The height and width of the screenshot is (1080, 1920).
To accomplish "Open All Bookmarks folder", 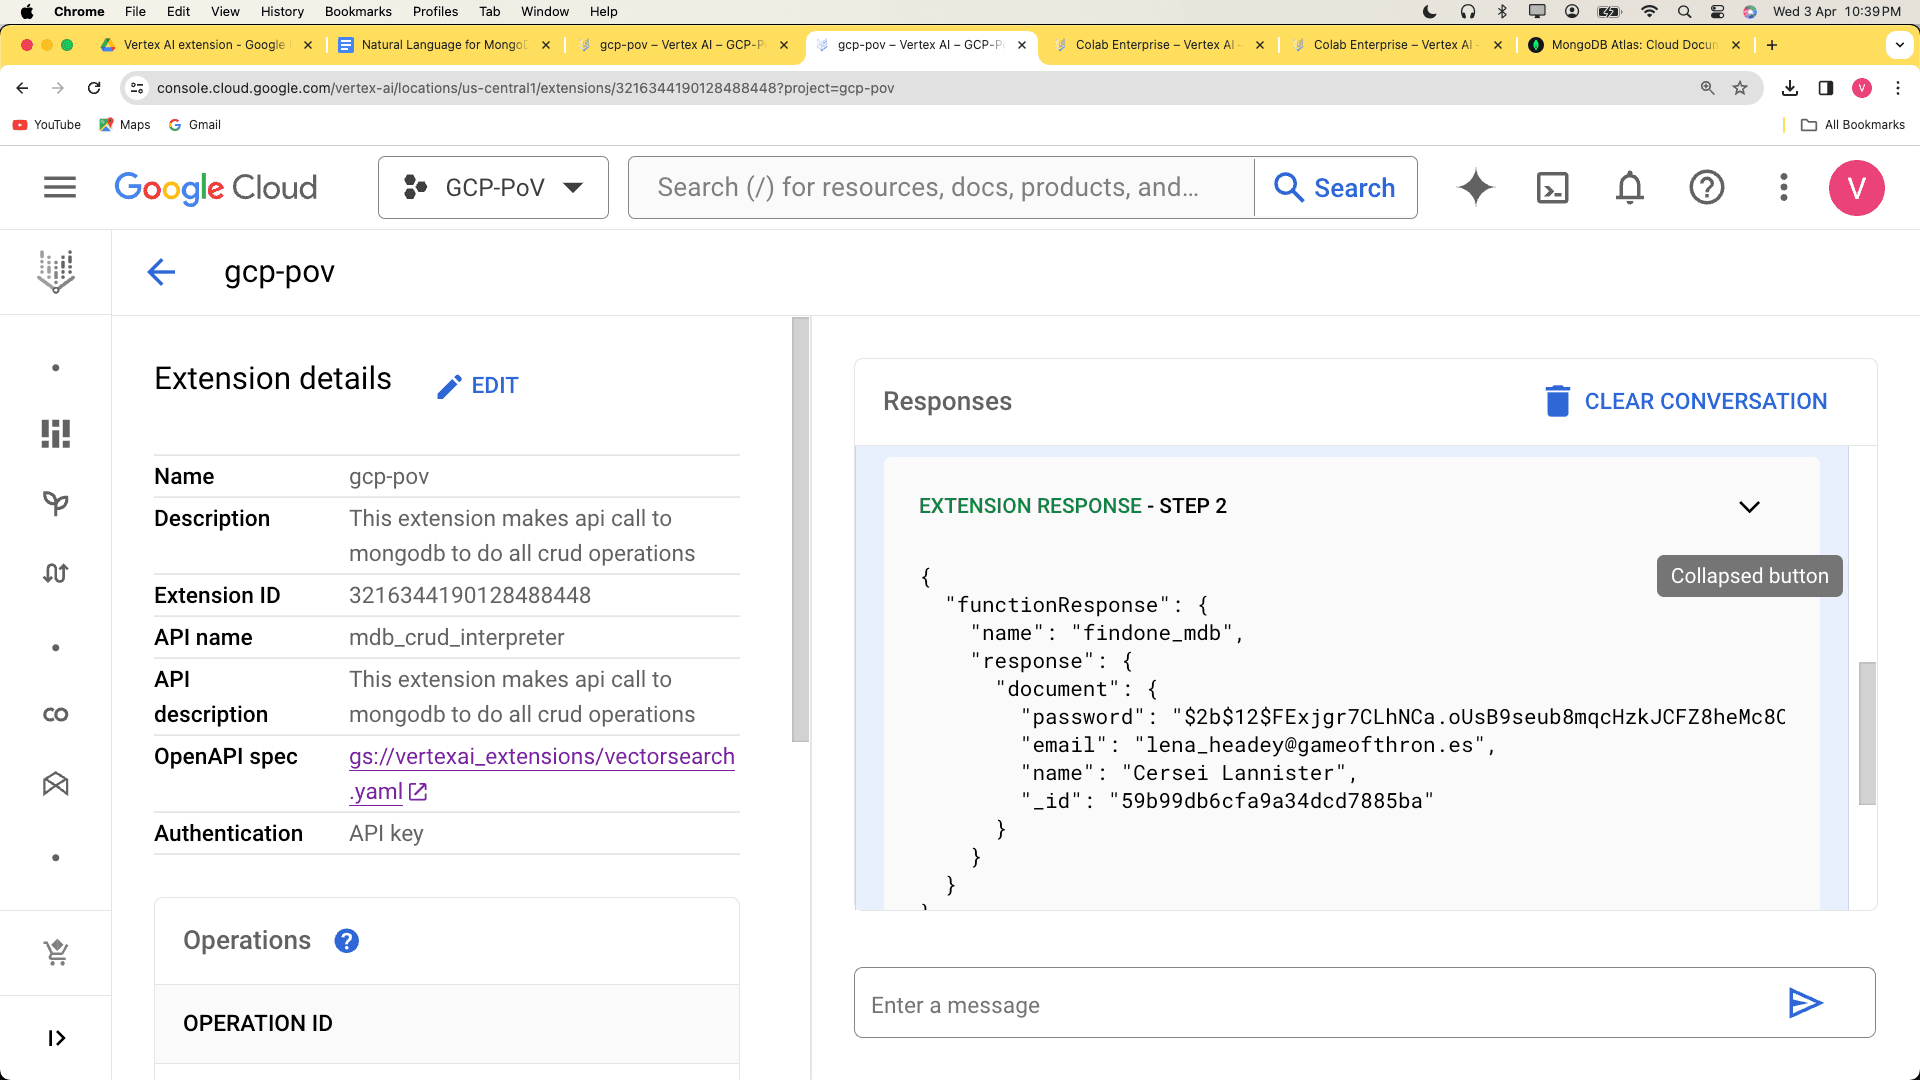I will [x=1853, y=125].
